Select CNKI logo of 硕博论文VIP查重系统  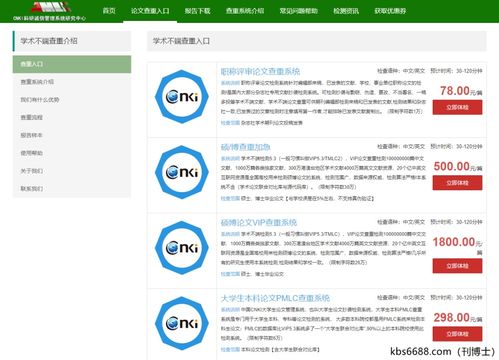[x=182, y=248]
